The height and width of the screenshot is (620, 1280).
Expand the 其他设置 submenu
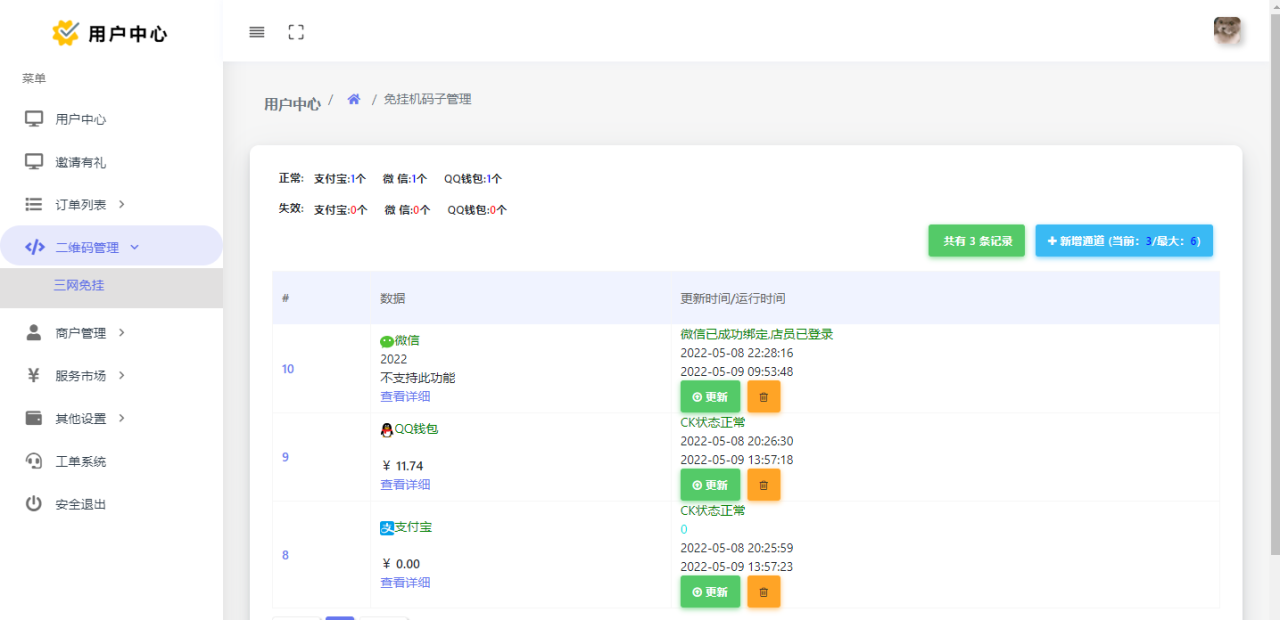coord(80,419)
